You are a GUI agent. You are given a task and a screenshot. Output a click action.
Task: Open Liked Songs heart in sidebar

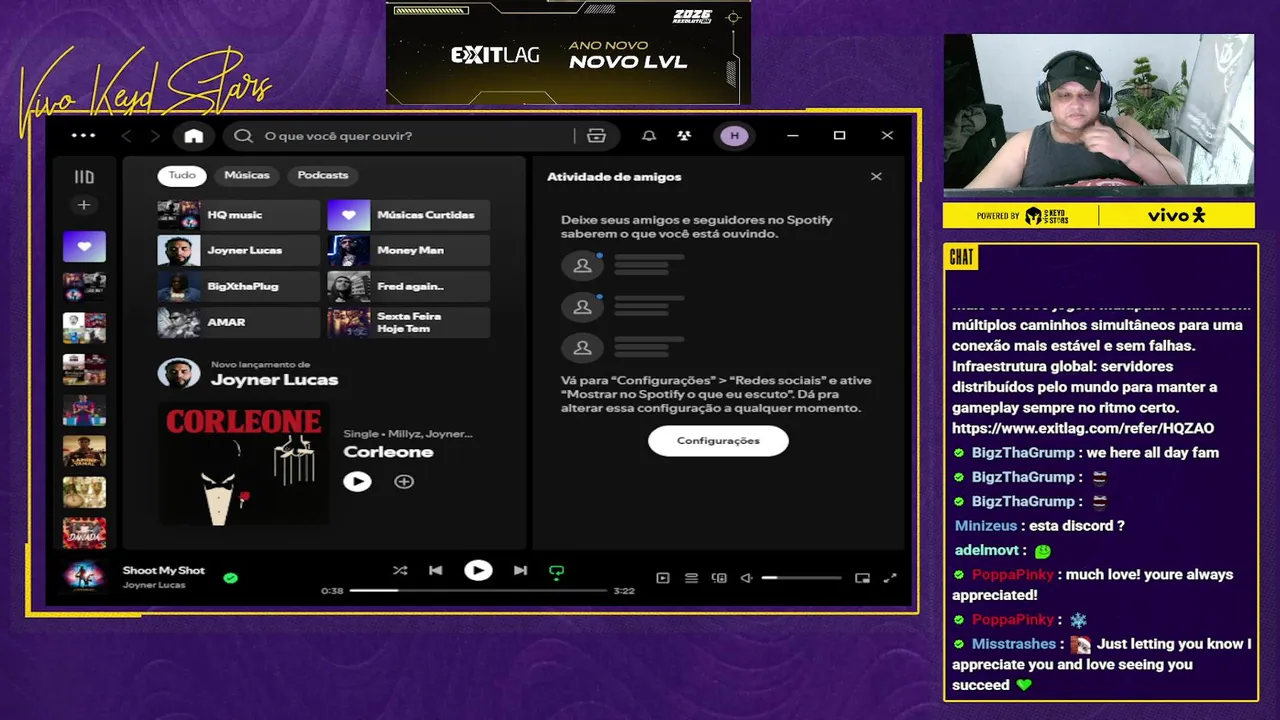click(84, 246)
